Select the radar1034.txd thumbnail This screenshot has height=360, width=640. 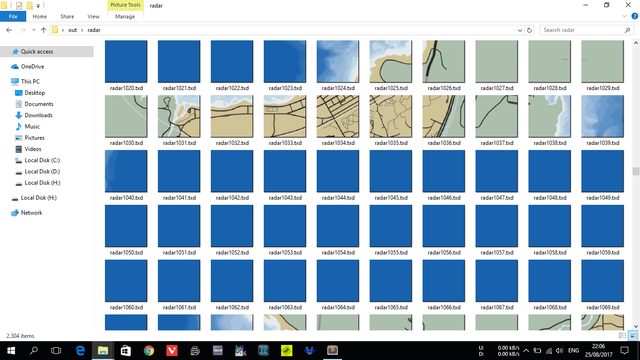(x=338, y=117)
